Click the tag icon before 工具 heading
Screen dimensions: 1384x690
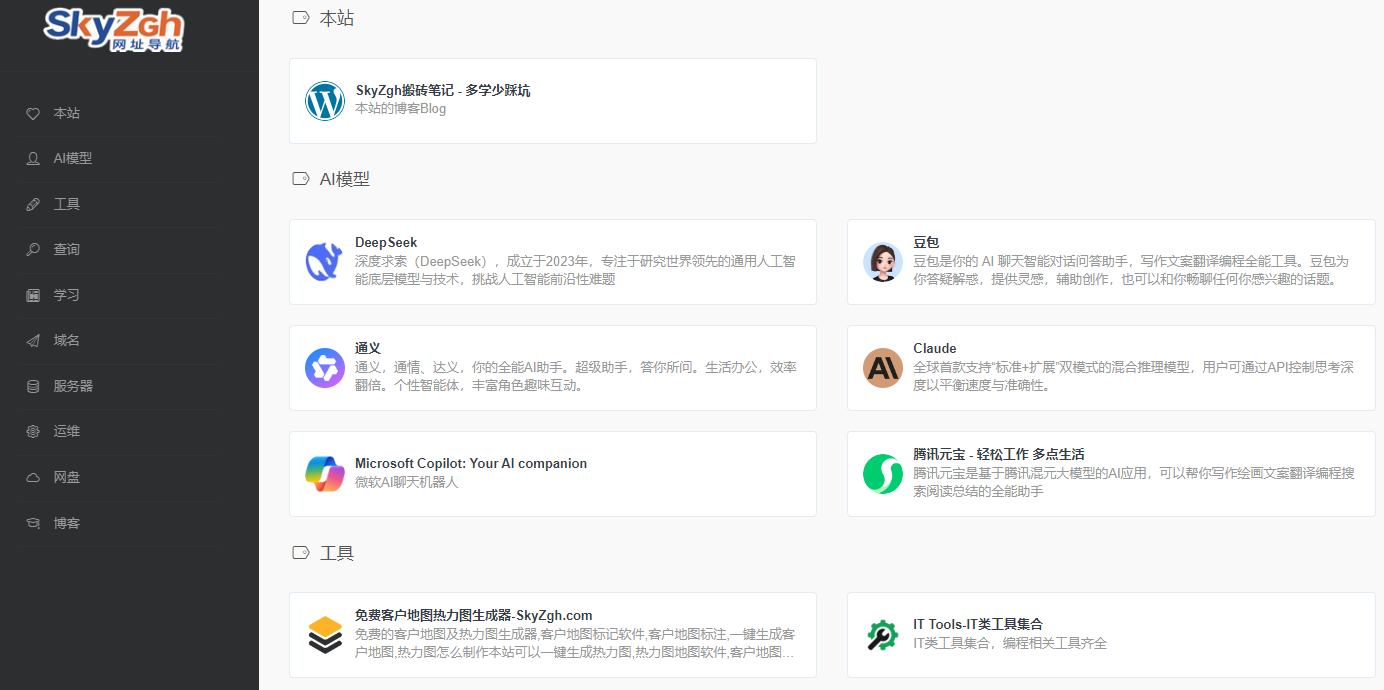(300, 553)
